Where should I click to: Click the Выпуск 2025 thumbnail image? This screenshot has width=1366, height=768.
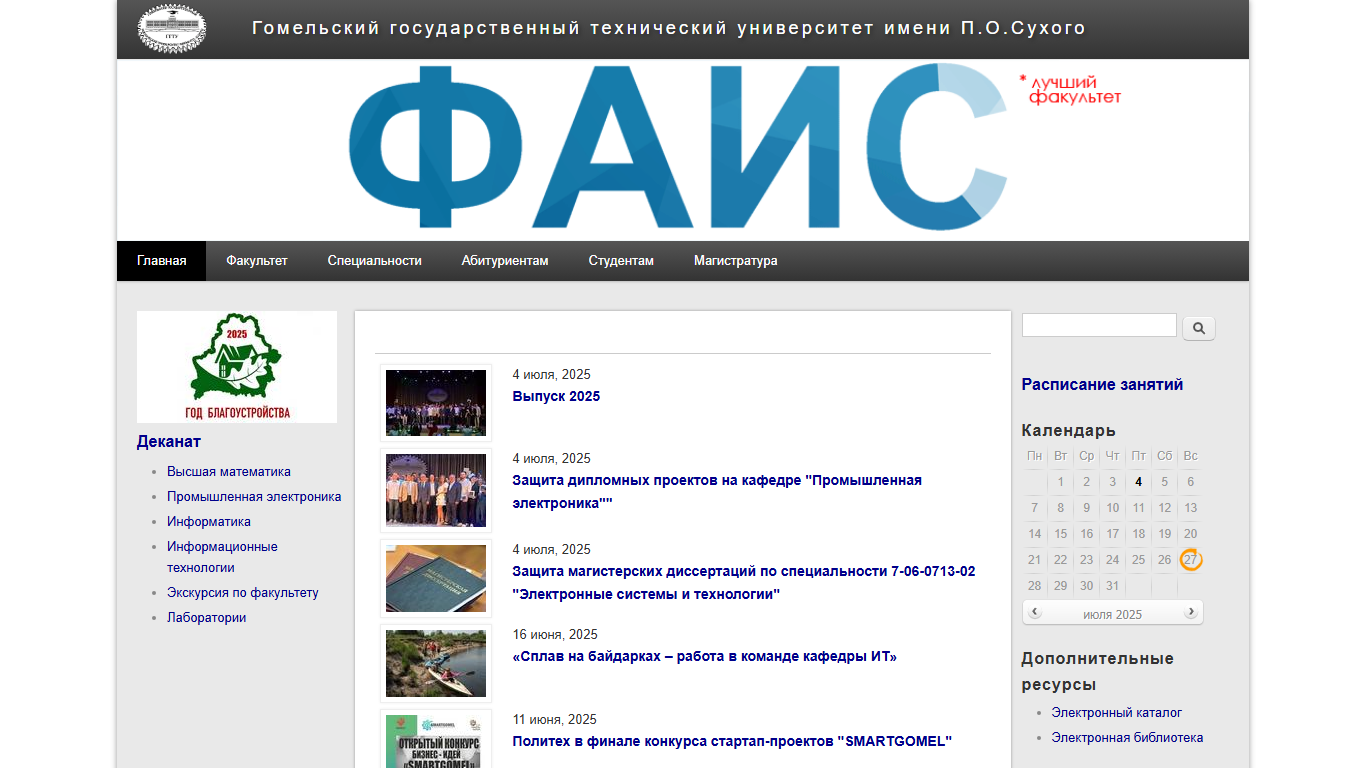coord(436,403)
